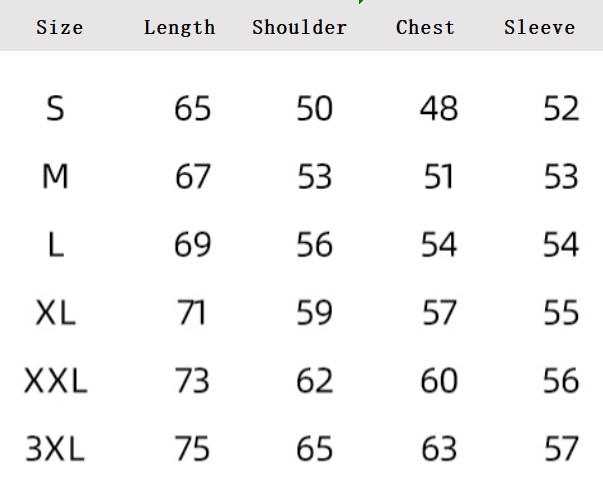Select the S size cell
This screenshot has height=479, width=603.
coord(55,108)
